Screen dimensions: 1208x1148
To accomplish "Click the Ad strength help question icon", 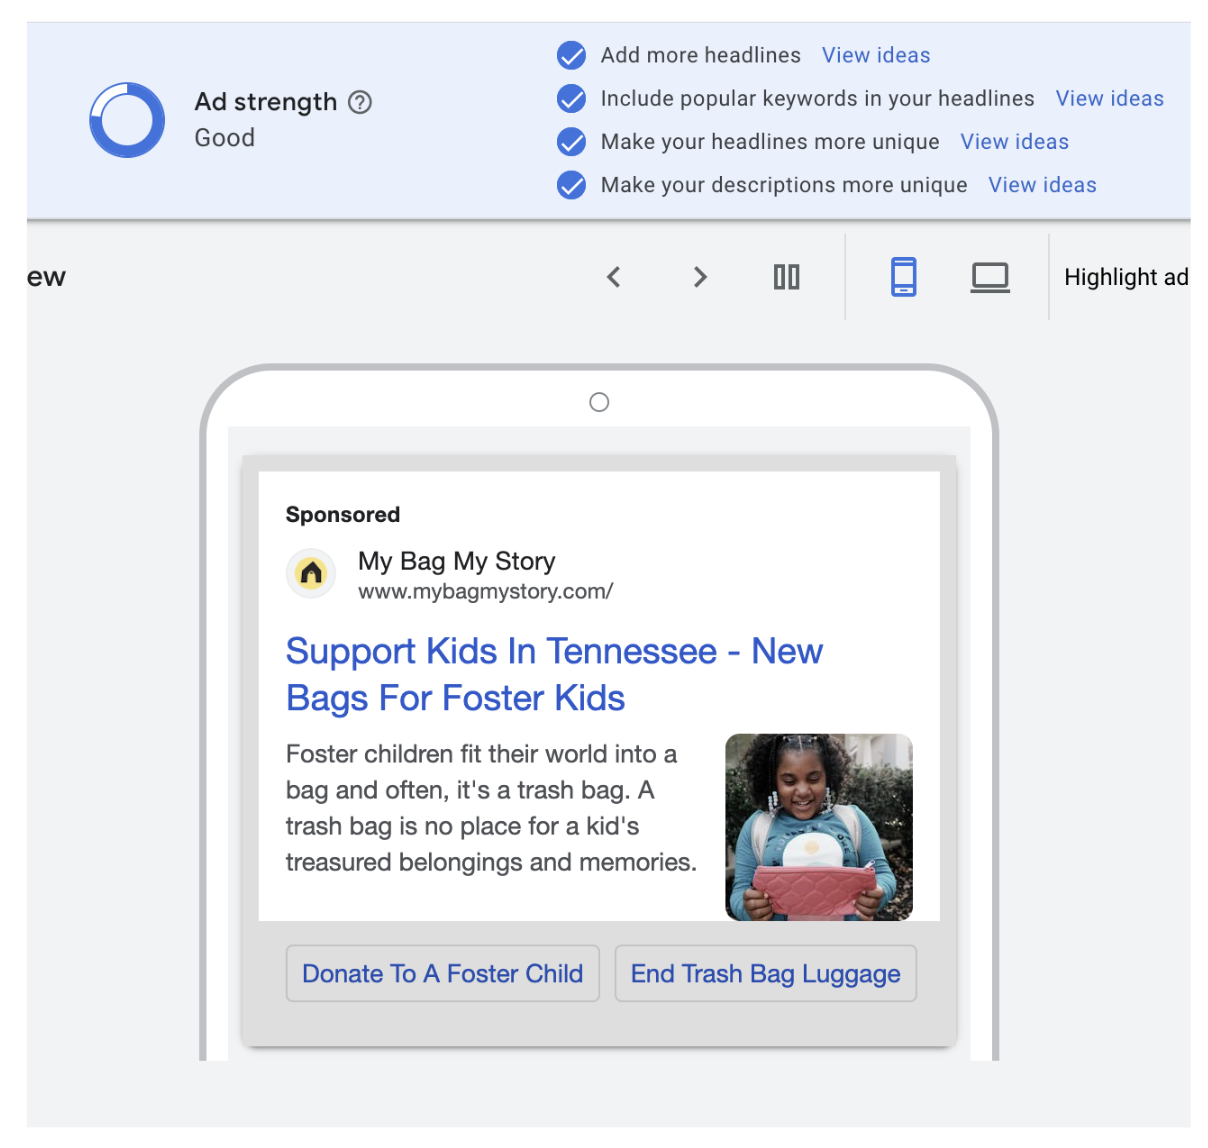I will [360, 102].
